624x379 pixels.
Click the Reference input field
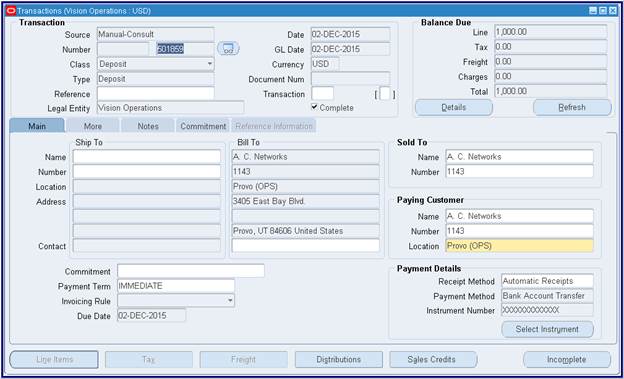(x=156, y=94)
